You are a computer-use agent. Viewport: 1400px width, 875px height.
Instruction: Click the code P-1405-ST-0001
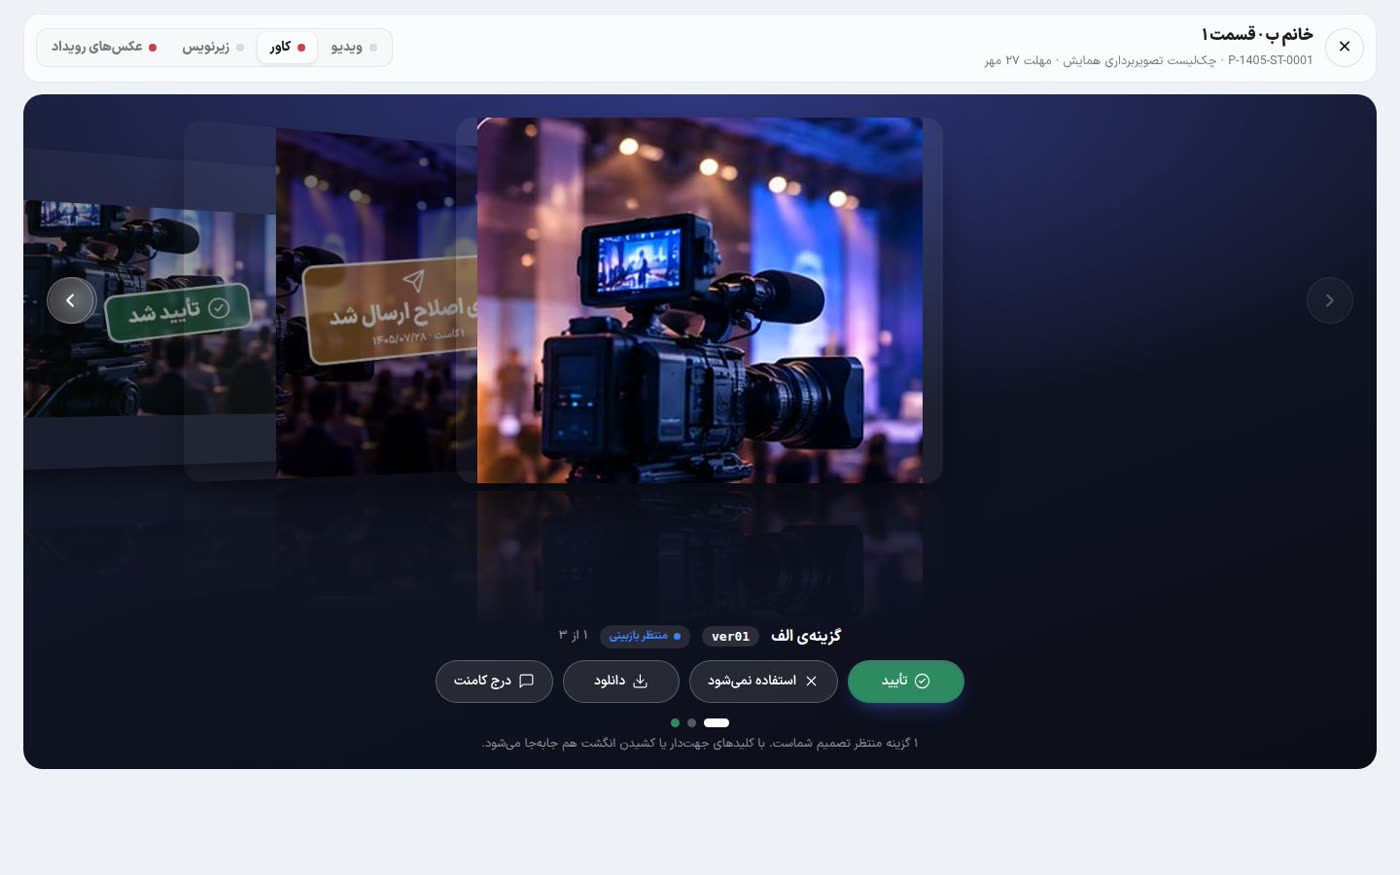point(1270,60)
